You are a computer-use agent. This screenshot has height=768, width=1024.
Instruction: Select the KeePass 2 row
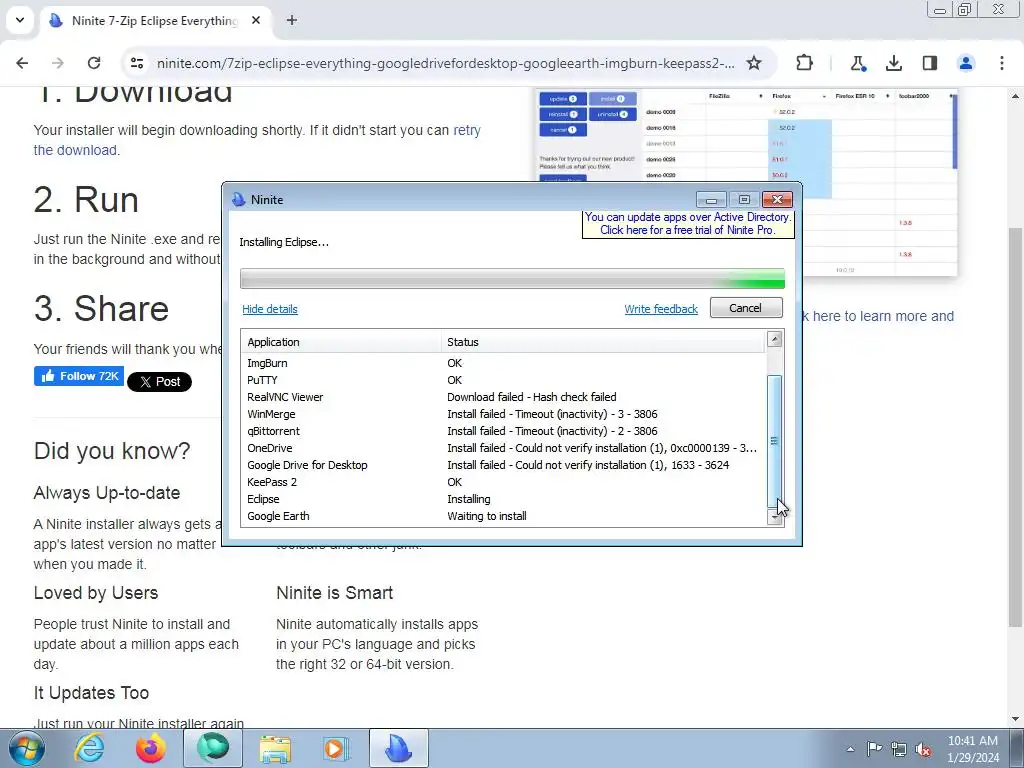pyautogui.click(x=503, y=482)
